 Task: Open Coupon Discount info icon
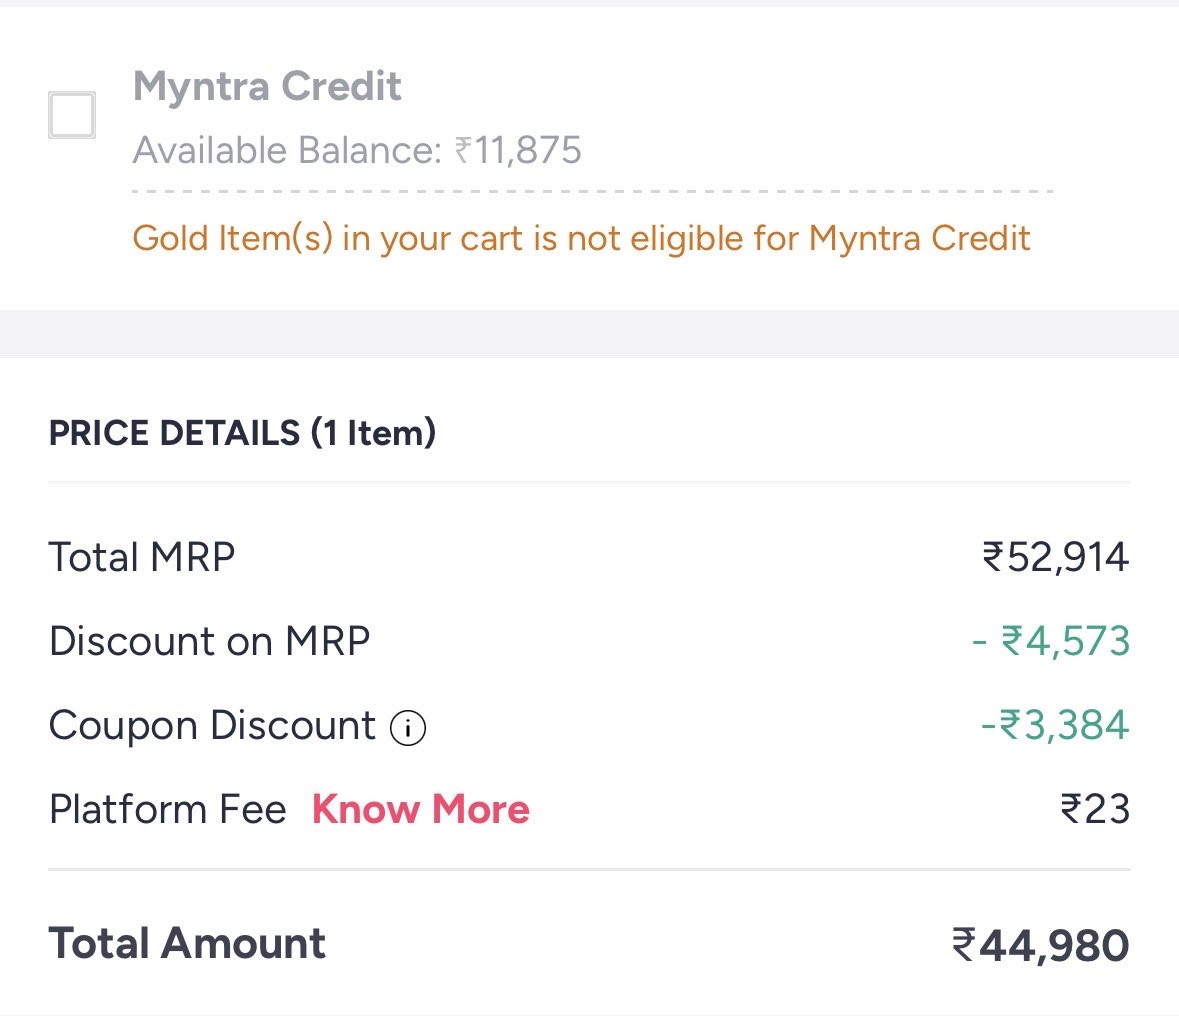[x=408, y=728]
